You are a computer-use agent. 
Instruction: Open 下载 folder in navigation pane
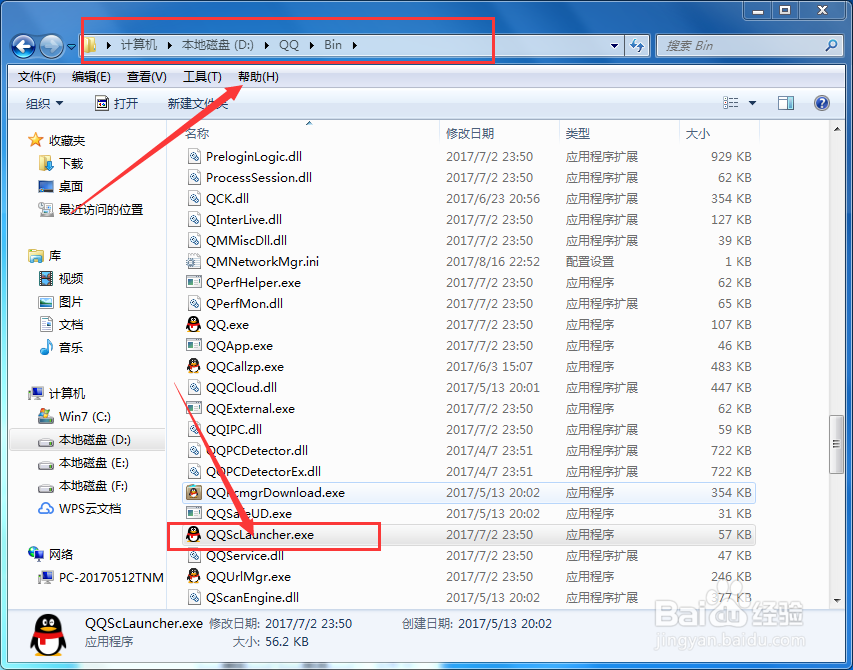(71, 163)
